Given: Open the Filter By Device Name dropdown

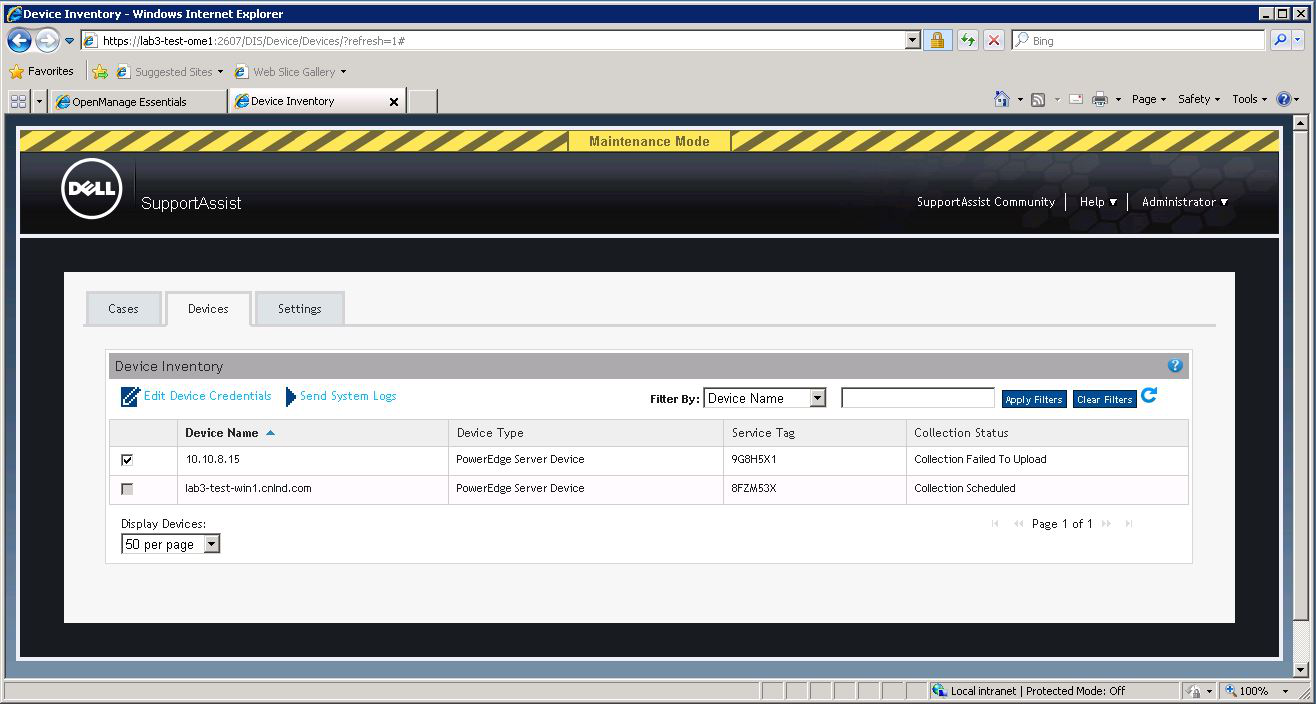Looking at the screenshot, I should [765, 398].
